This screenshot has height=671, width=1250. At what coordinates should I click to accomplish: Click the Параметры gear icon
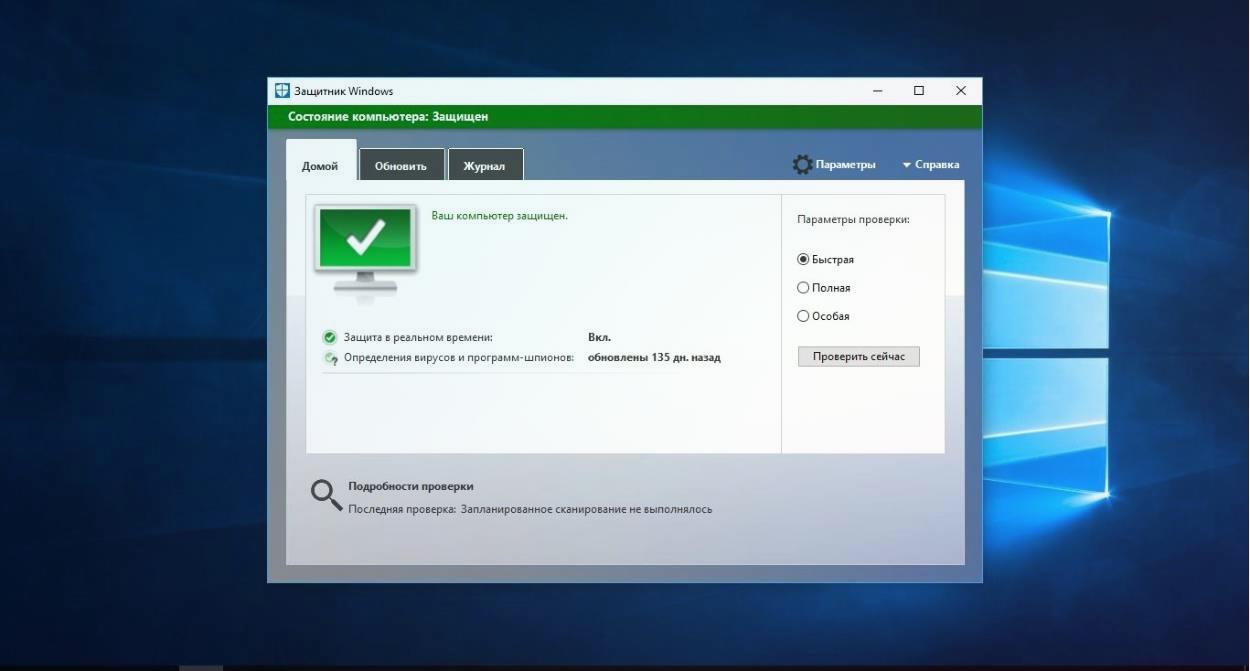tap(802, 164)
